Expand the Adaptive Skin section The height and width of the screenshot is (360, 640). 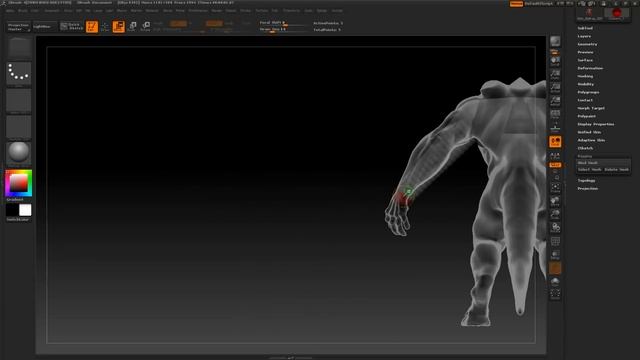pyautogui.click(x=591, y=140)
